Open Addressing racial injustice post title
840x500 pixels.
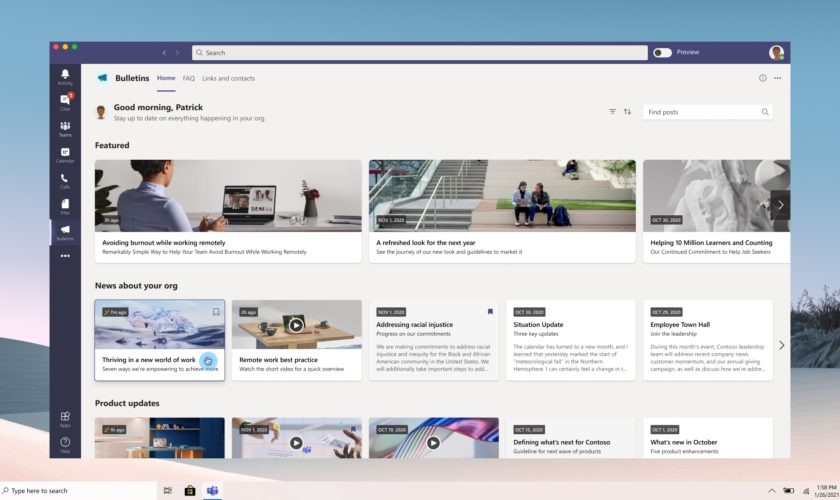coord(414,325)
